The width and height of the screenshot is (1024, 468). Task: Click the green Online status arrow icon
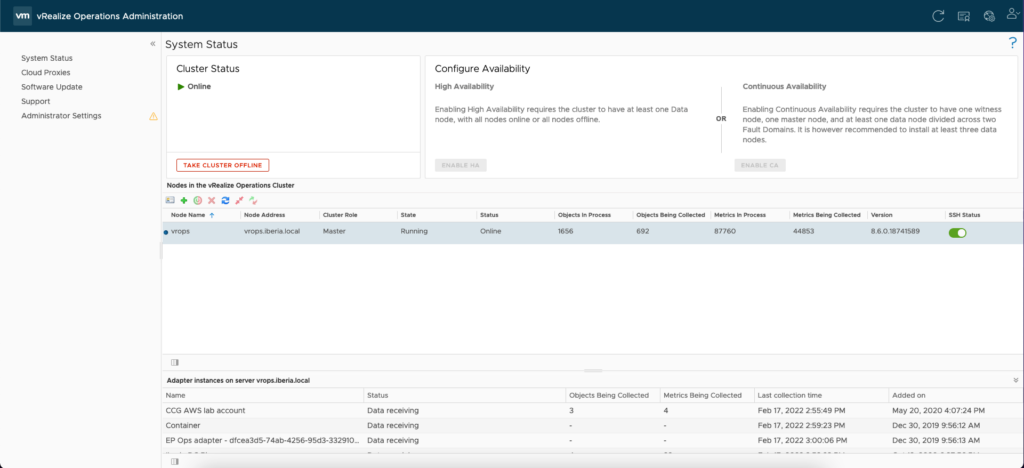[181, 86]
